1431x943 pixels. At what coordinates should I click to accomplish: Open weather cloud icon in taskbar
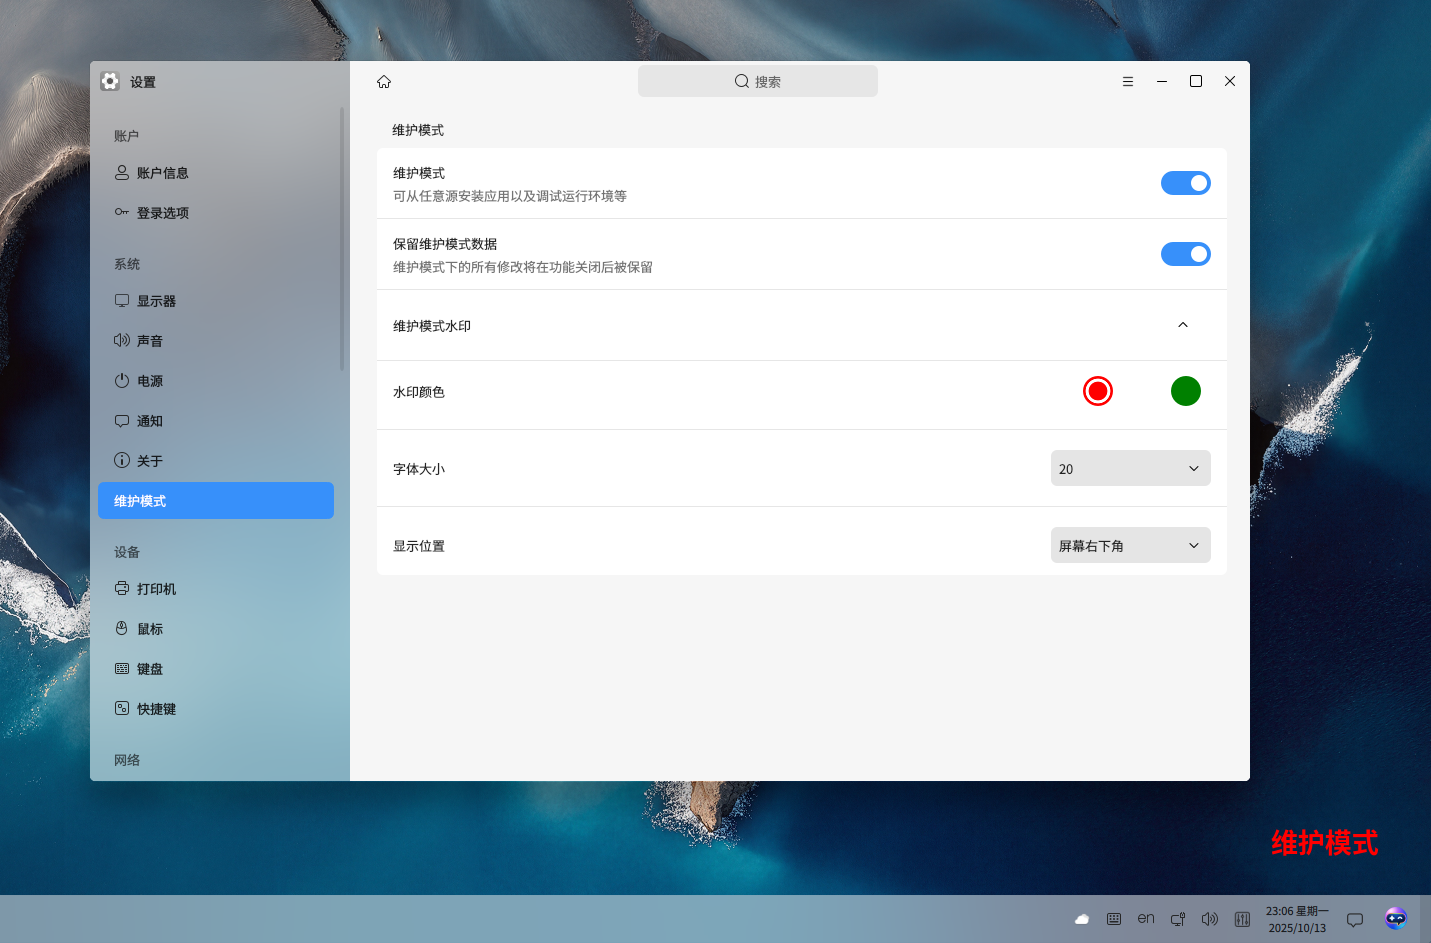coord(1082,919)
